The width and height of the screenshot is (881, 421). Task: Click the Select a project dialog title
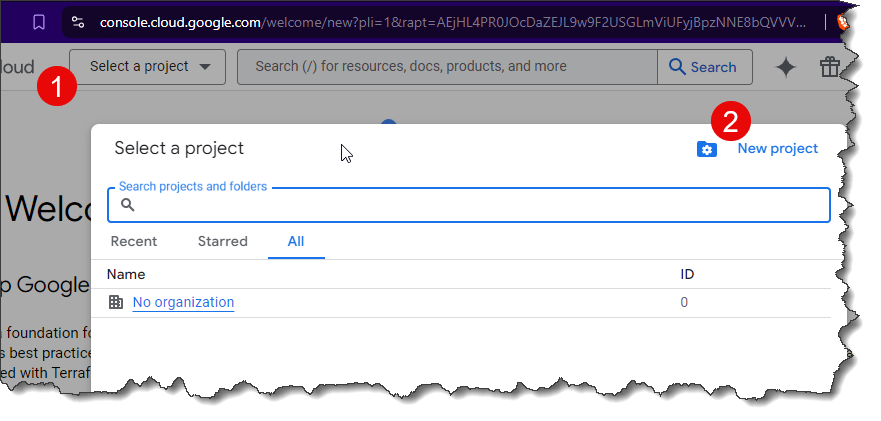[x=179, y=148]
